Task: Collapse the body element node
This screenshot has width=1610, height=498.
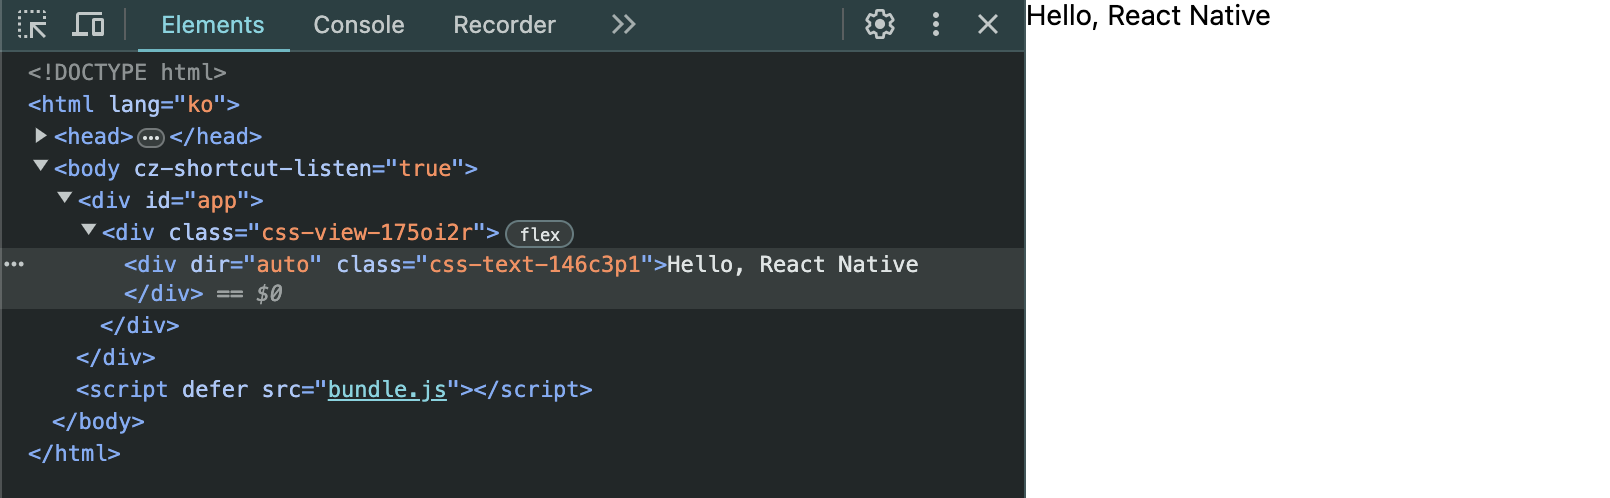Action: [x=41, y=166]
